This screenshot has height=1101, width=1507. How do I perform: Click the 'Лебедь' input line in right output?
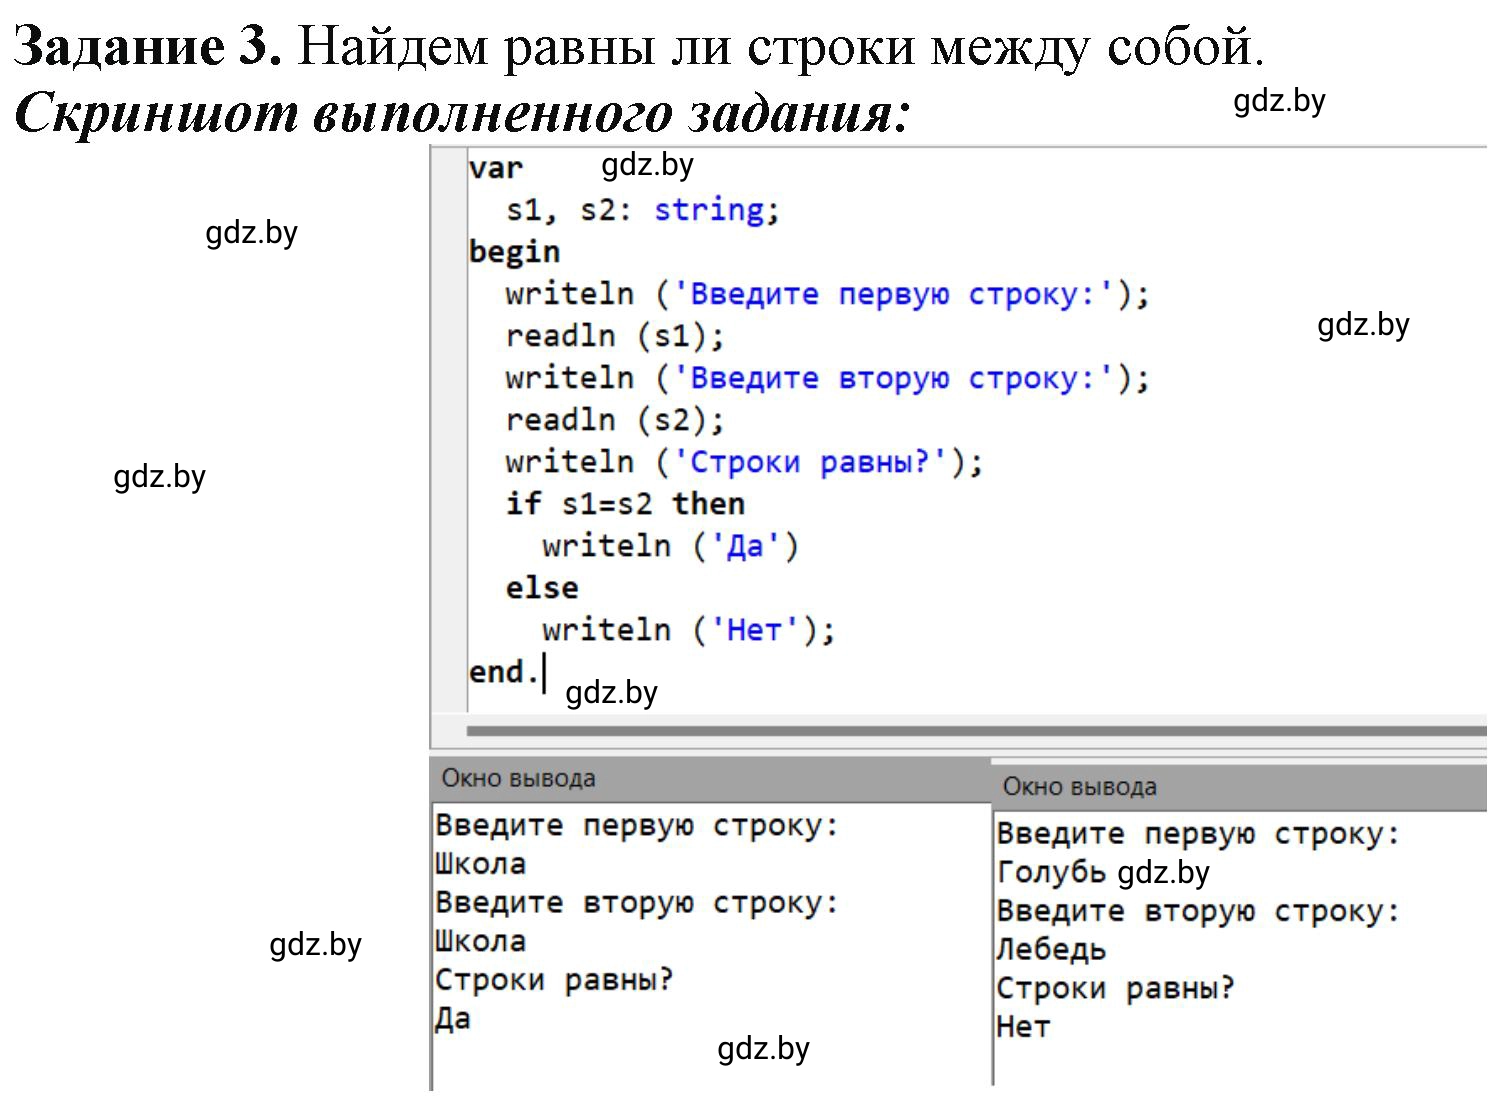[x=1051, y=949]
